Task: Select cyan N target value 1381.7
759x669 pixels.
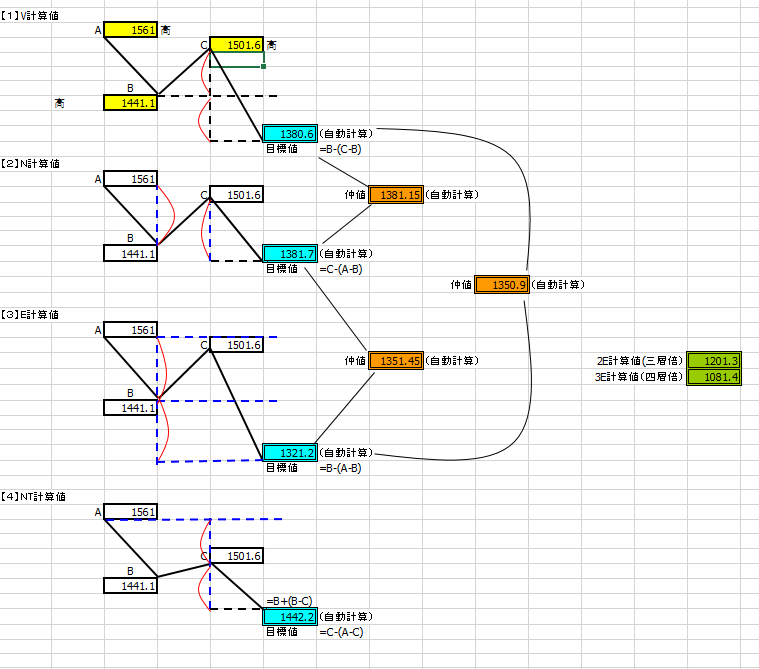Action: pos(290,254)
